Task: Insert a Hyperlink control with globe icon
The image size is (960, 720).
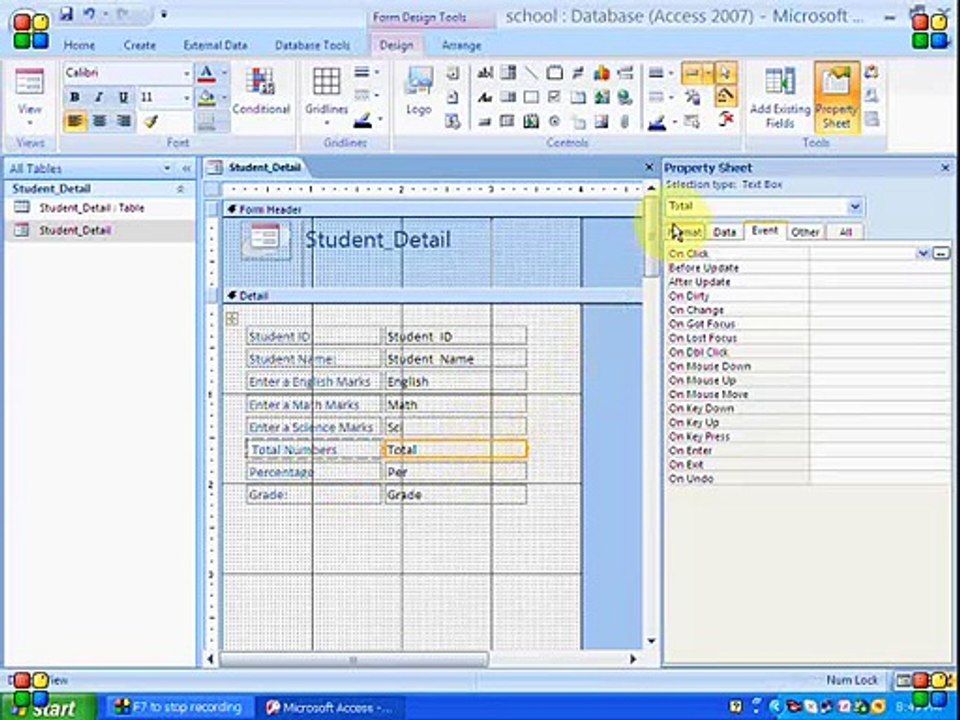Action: point(624,97)
